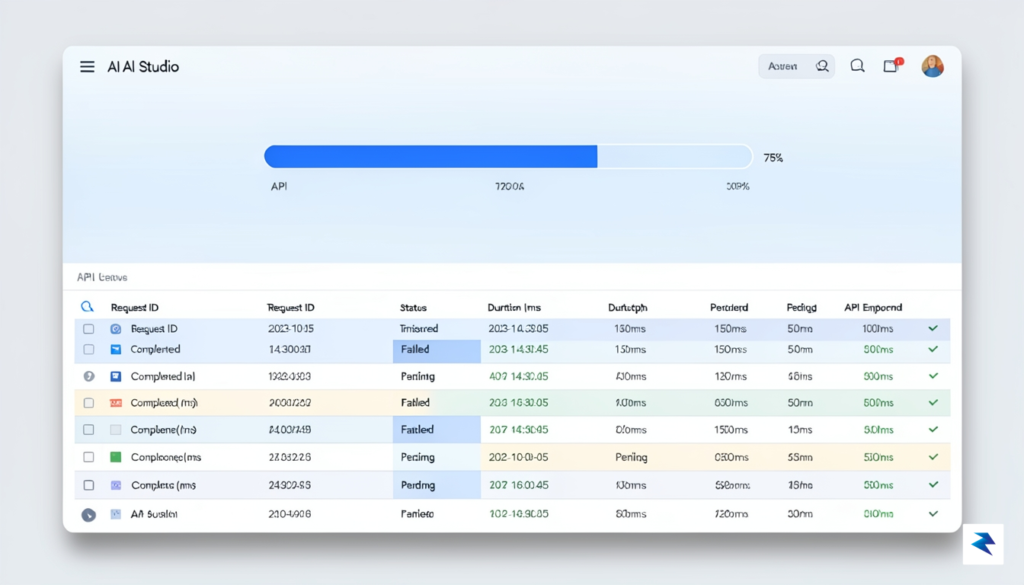Click the green checkmark on the first table row
Viewport: 1024px width, 585px height.
933,328
